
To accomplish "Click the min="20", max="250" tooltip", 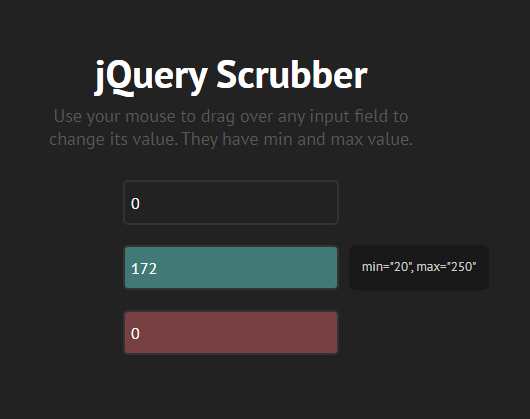I will [x=419, y=267].
